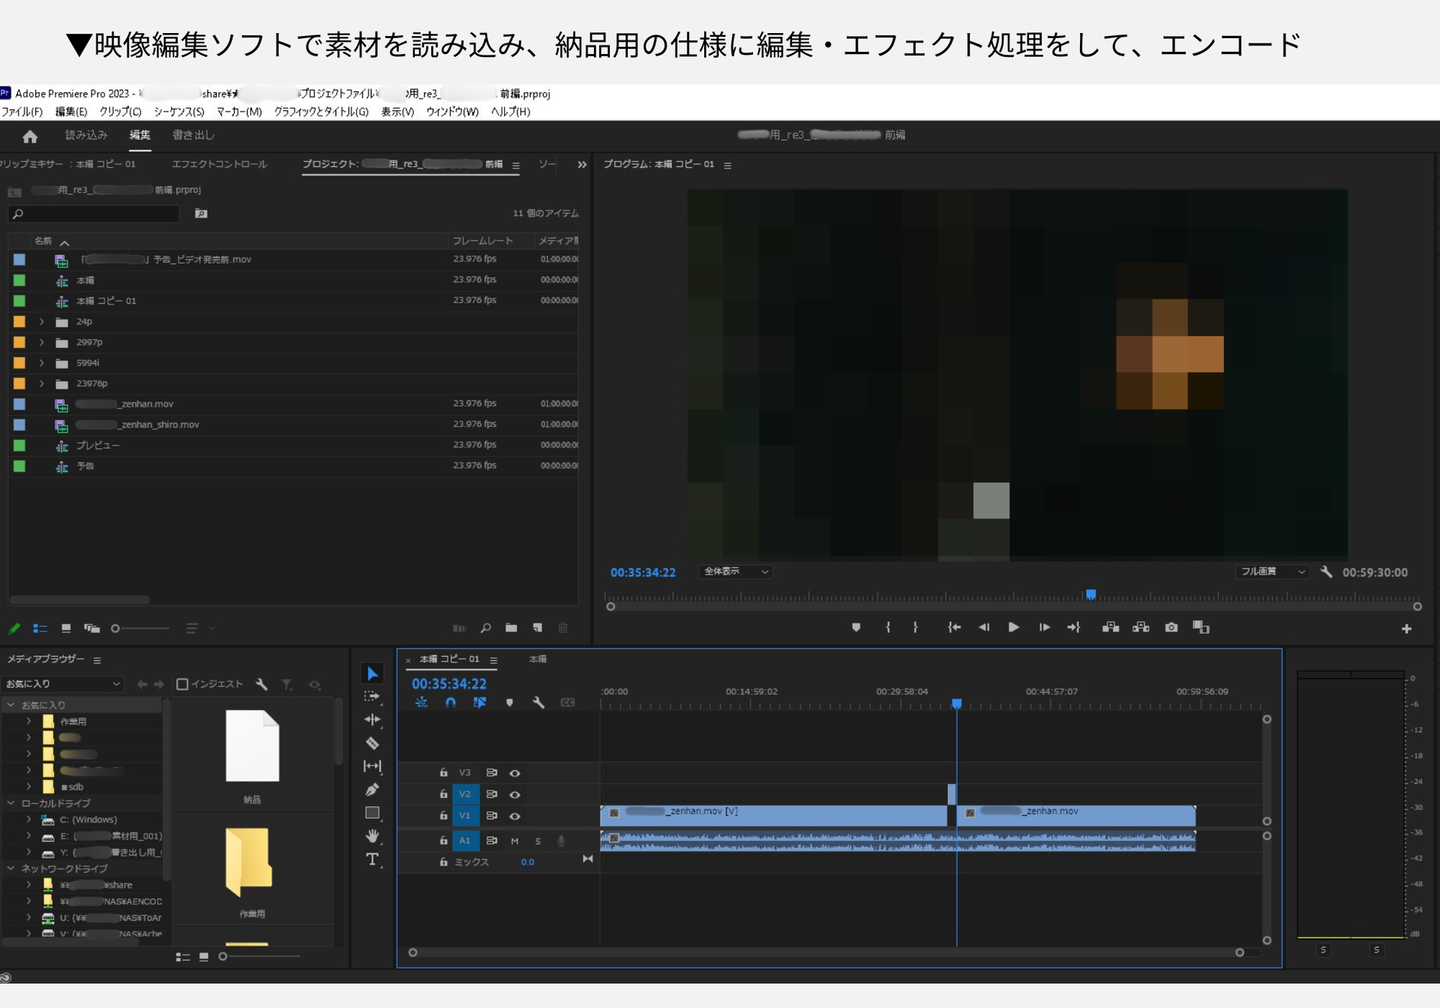The image size is (1440, 1008).
Task: Click the 読み込み workspace button
Action: 86,135
